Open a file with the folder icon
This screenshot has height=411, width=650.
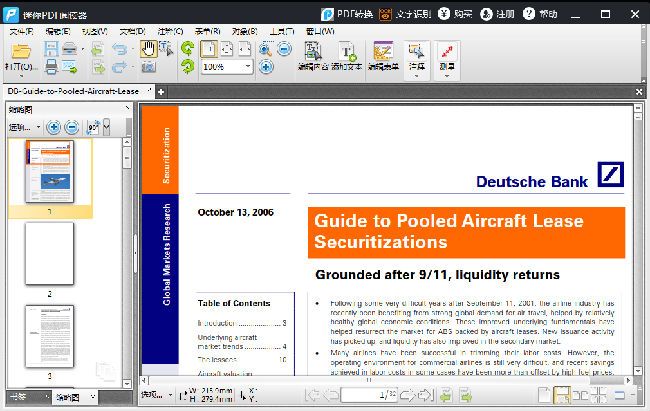point(21,51)
